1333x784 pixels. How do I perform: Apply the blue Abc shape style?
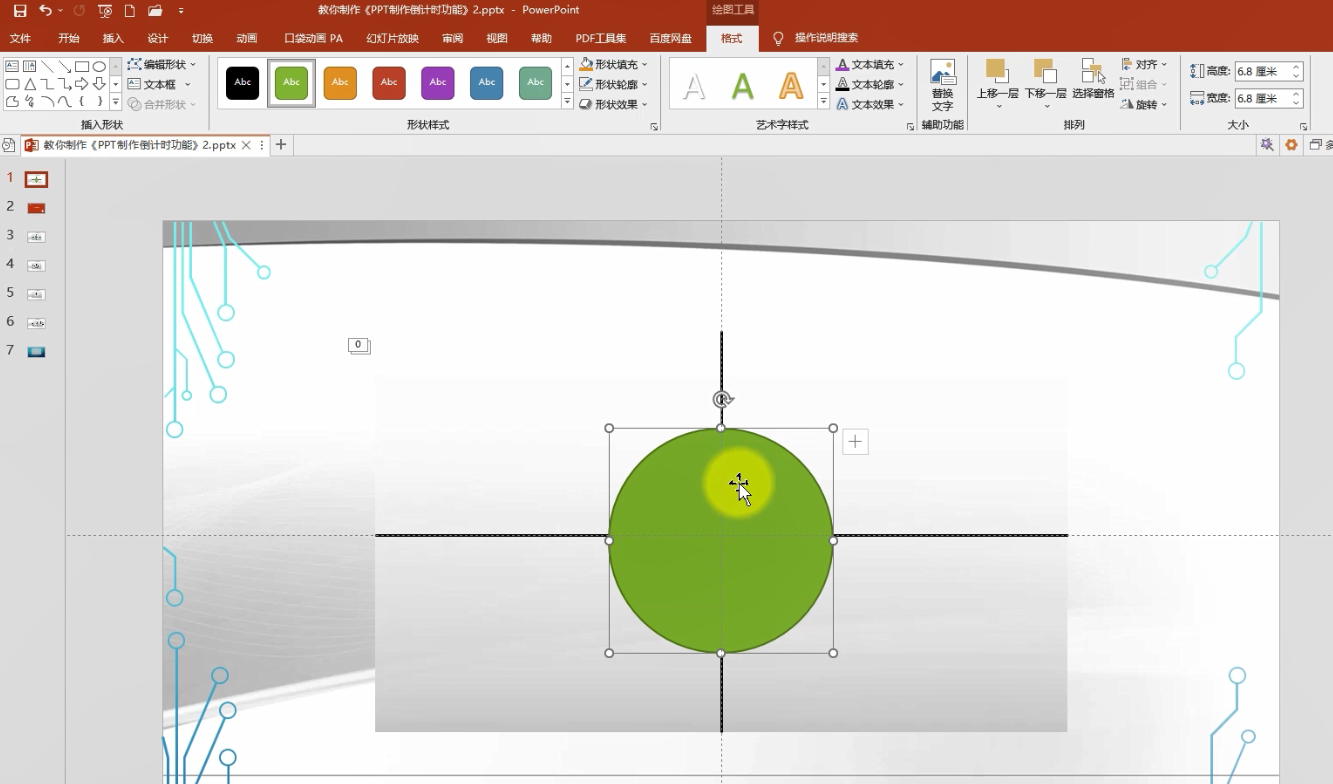coord(487,83)
